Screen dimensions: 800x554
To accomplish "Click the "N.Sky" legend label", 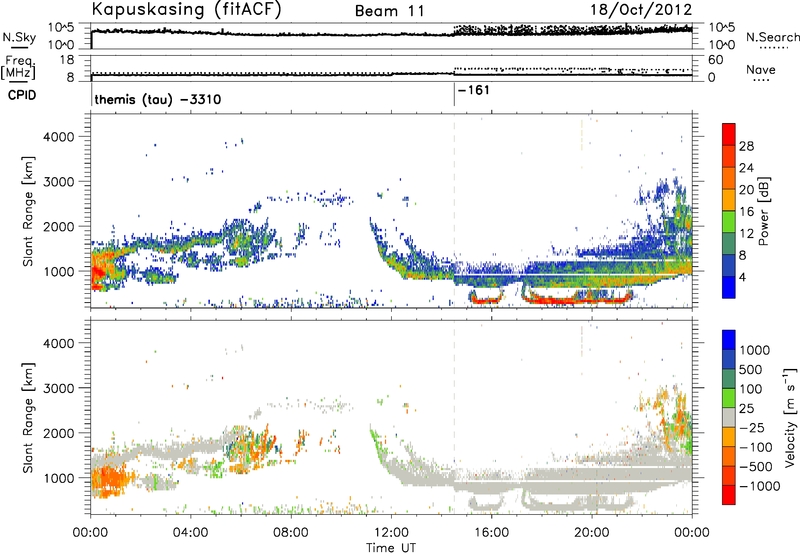I will pos(19,37).
